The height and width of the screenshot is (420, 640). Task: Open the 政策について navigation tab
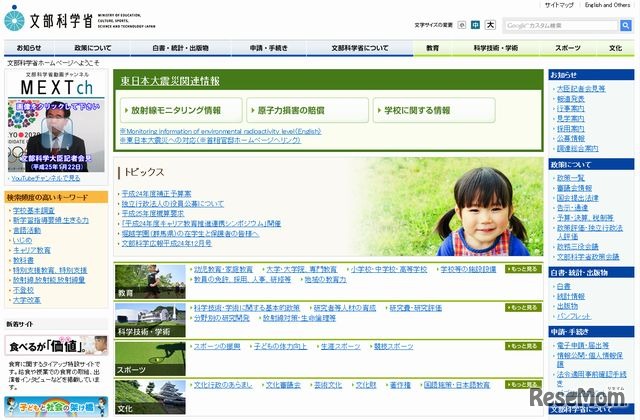pos(93,47)
